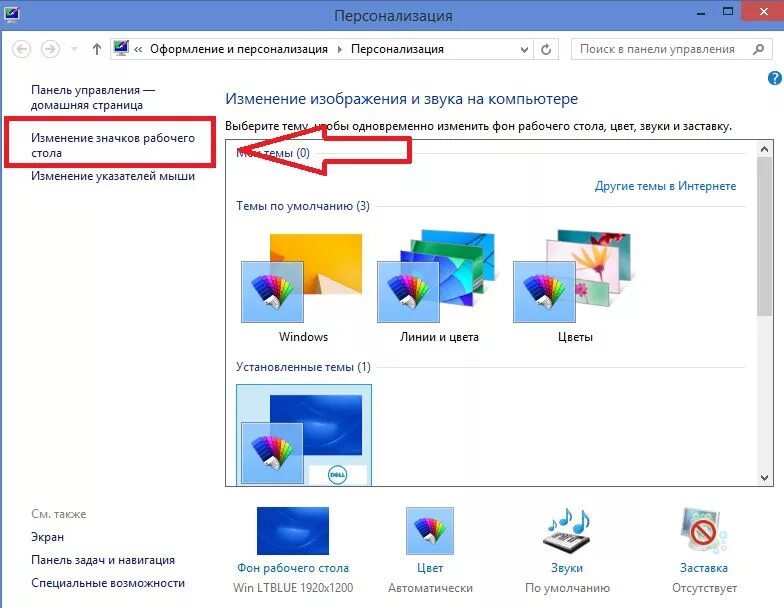Click the Back navigation arrow
Image resolution: width=784 pixels, height=608 pixels.
22,49
